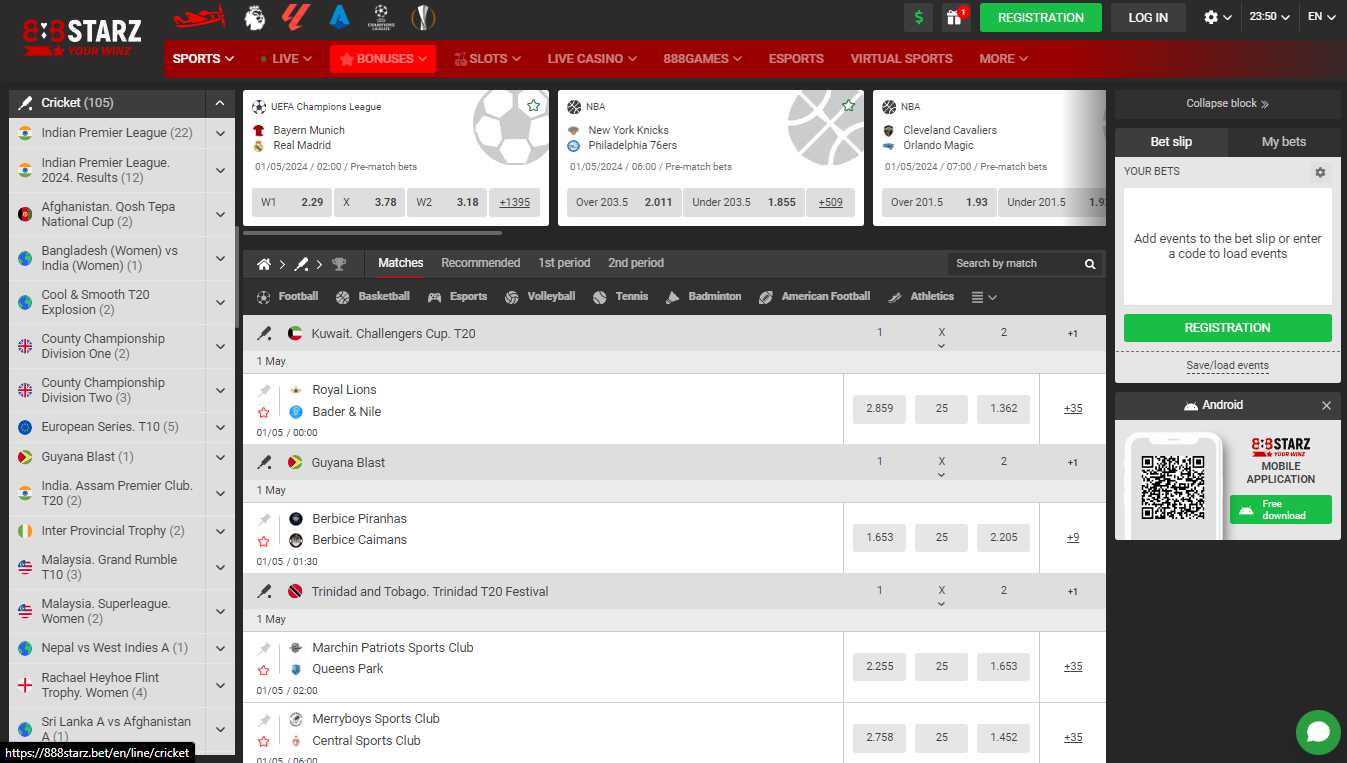
Task: Favorite the Bayern Munich vs Real Madrid card
Action: click(534, 106)
